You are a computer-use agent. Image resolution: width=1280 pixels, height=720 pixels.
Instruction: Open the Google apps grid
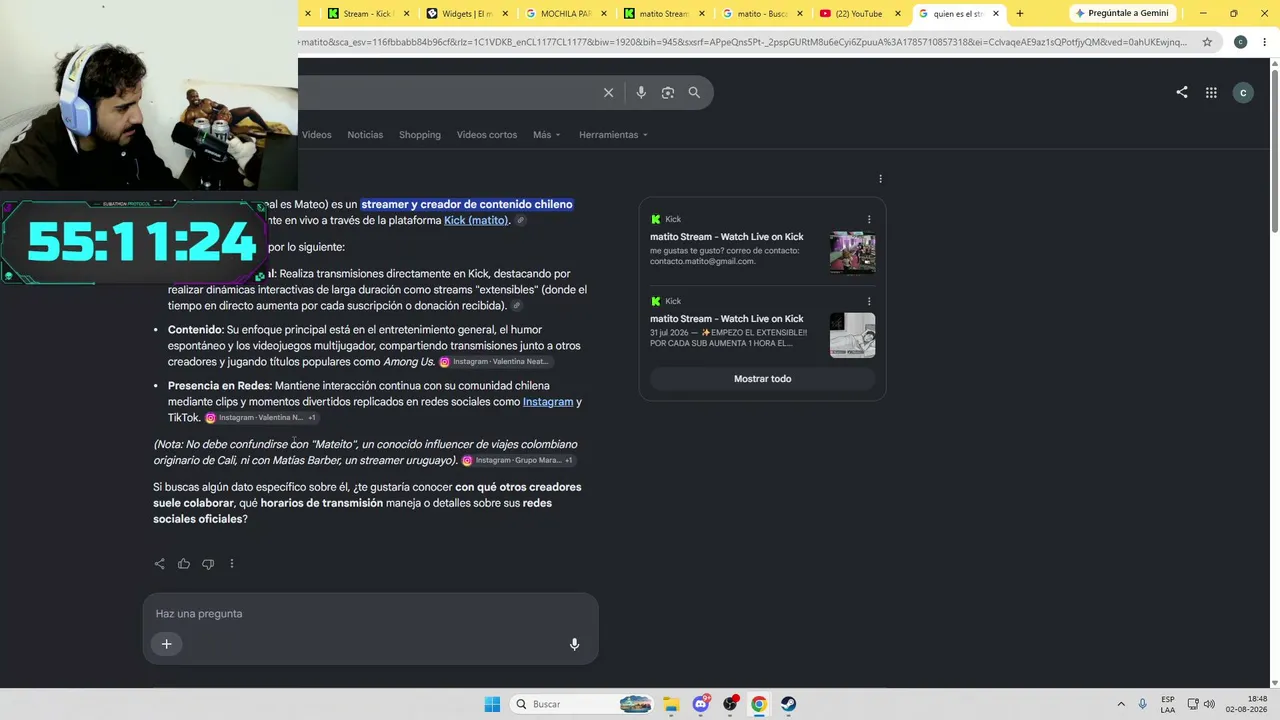pyautogui.click(x=1211, y=93)
